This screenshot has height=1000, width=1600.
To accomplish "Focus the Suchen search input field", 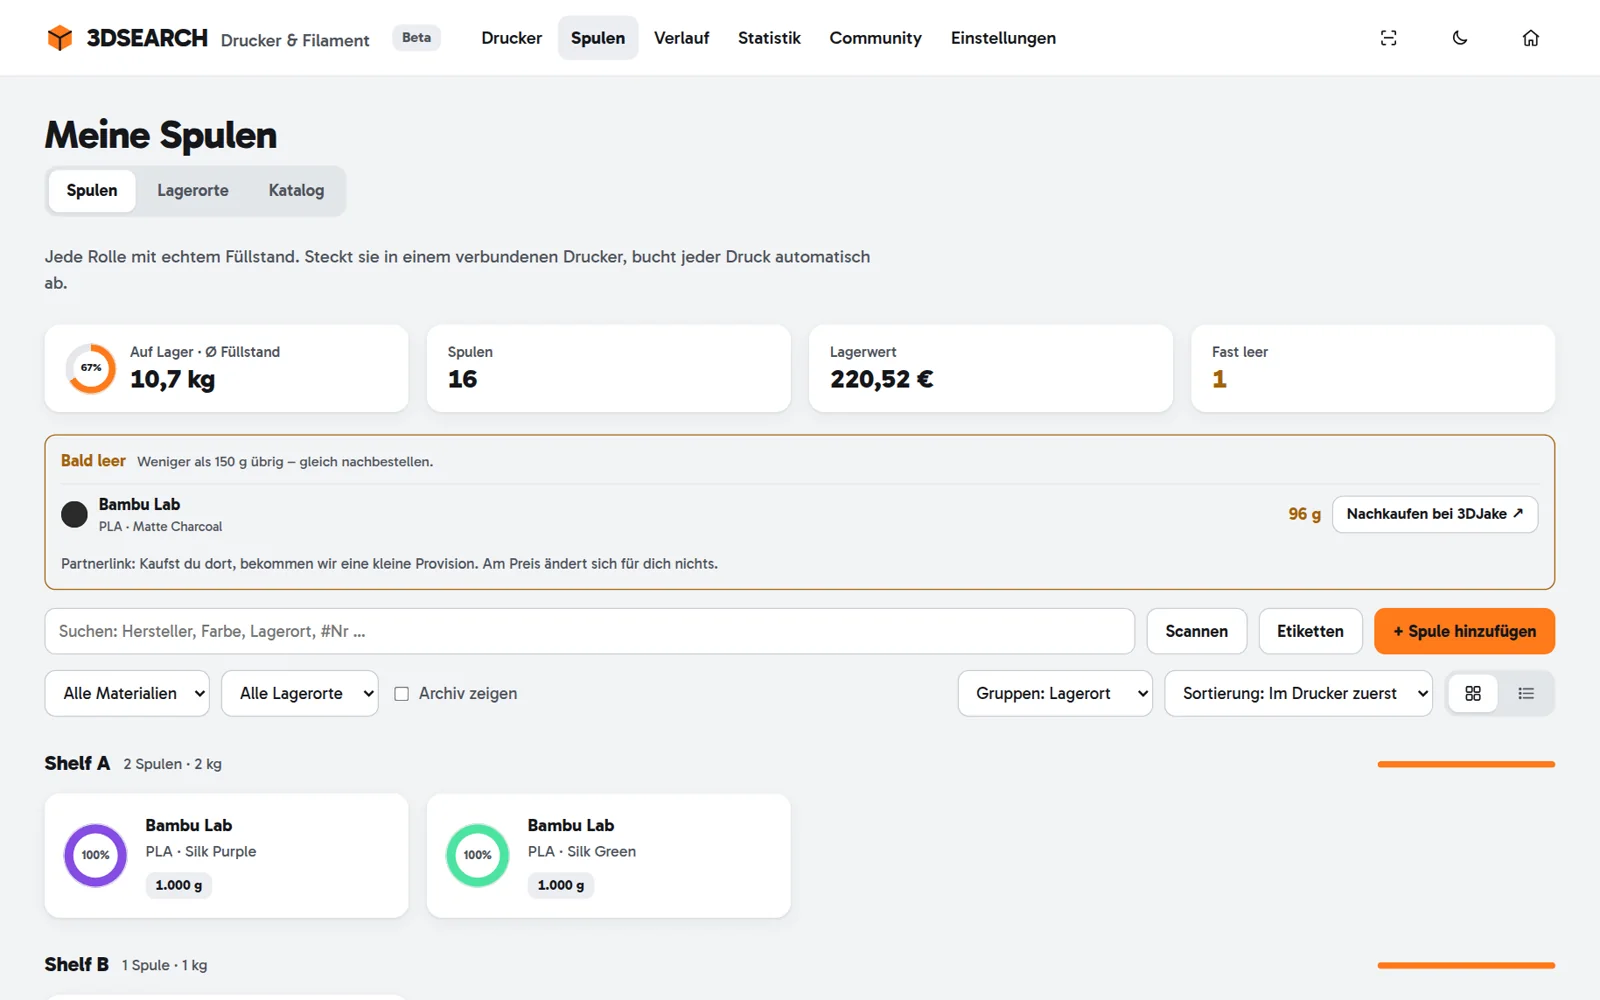I will (590, 631).
